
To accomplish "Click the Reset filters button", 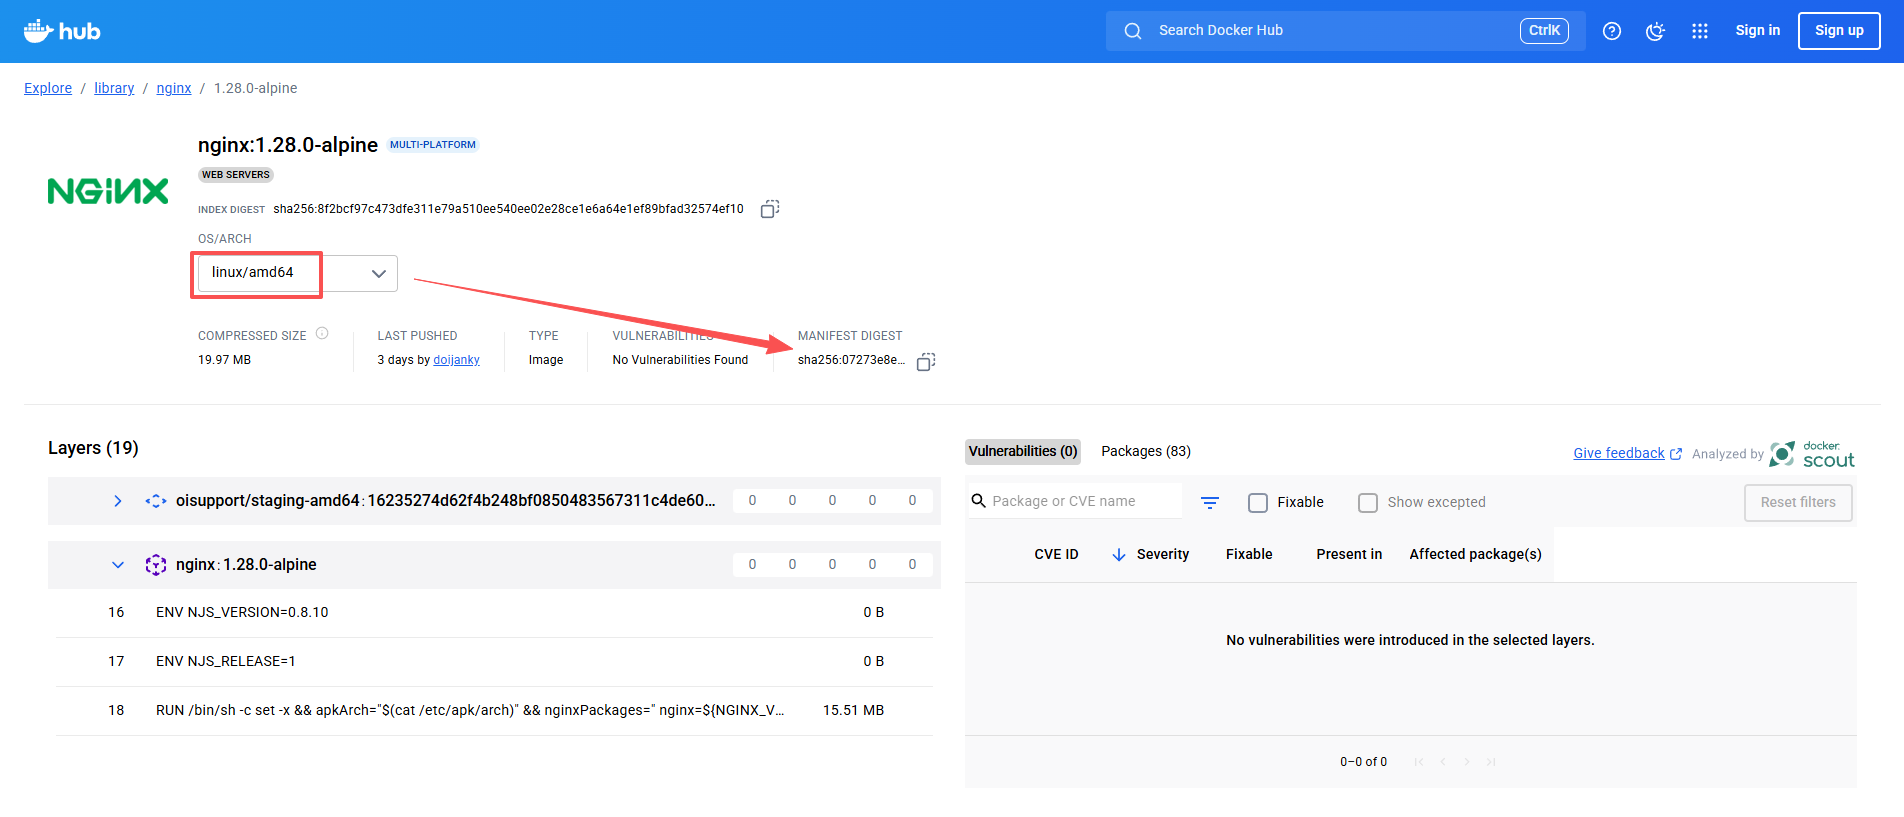I will click(1798, 503).
